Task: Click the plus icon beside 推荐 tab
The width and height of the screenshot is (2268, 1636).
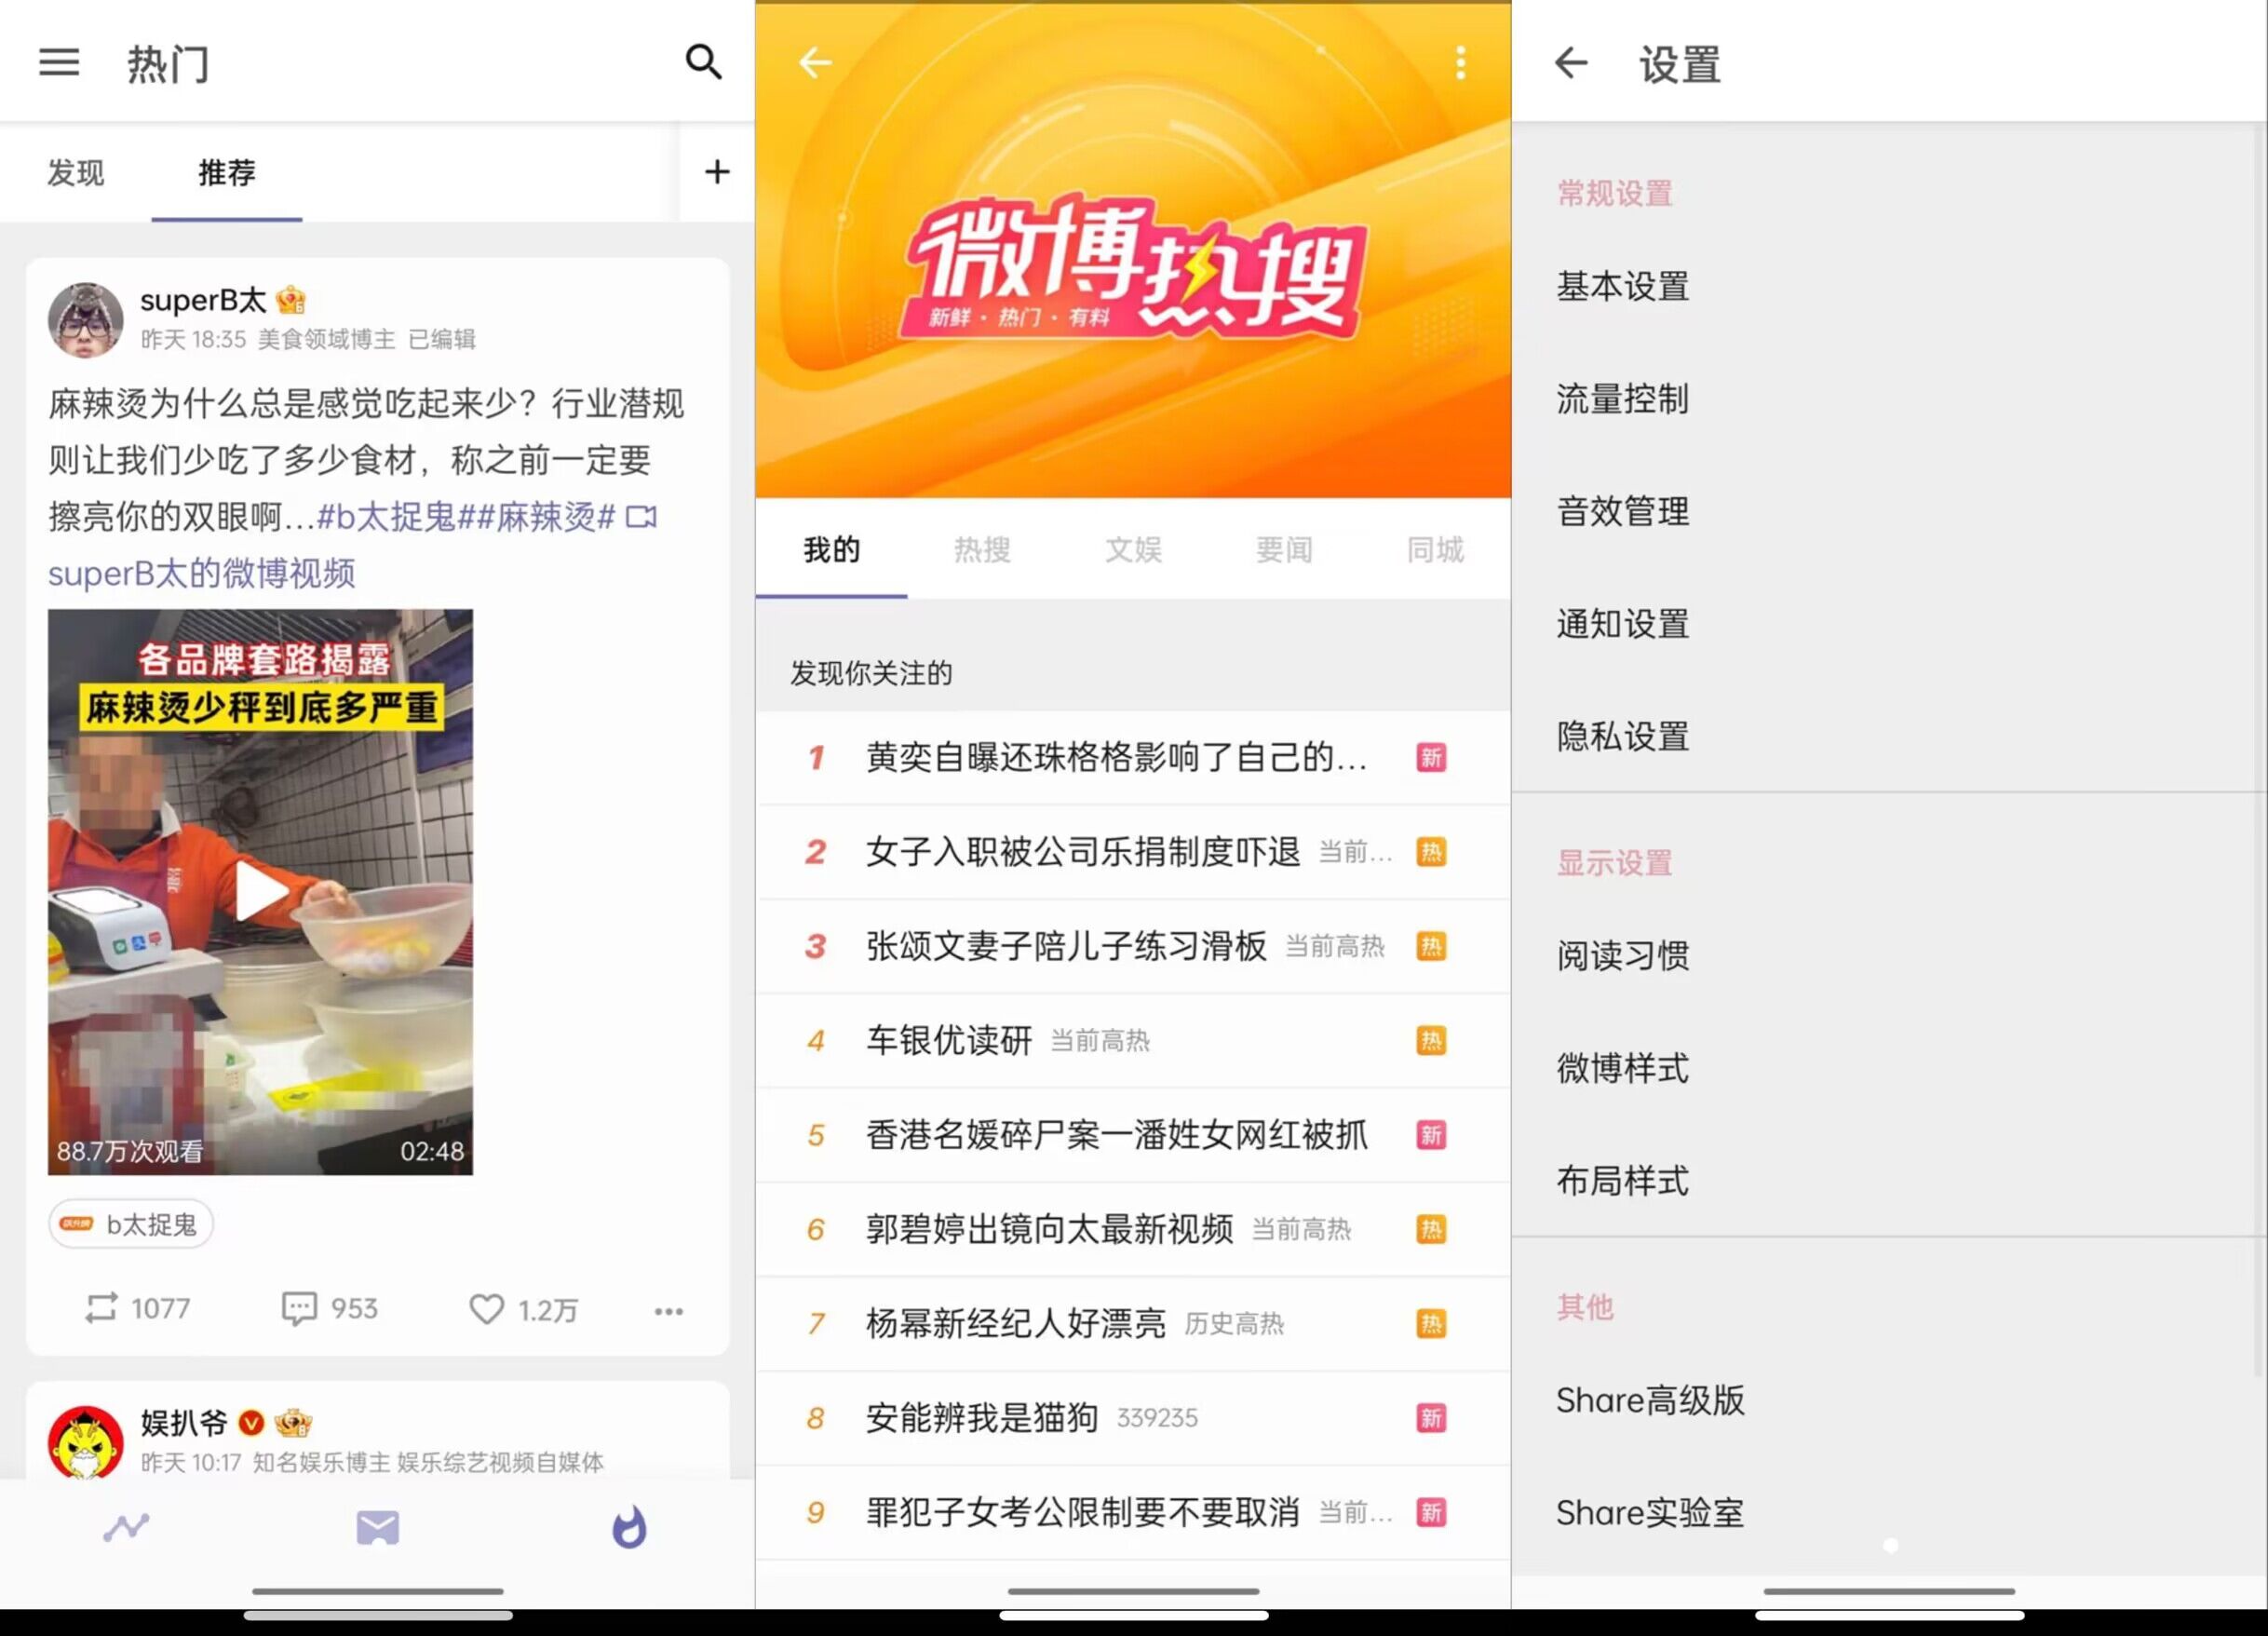Action: [x=716, y=172]
